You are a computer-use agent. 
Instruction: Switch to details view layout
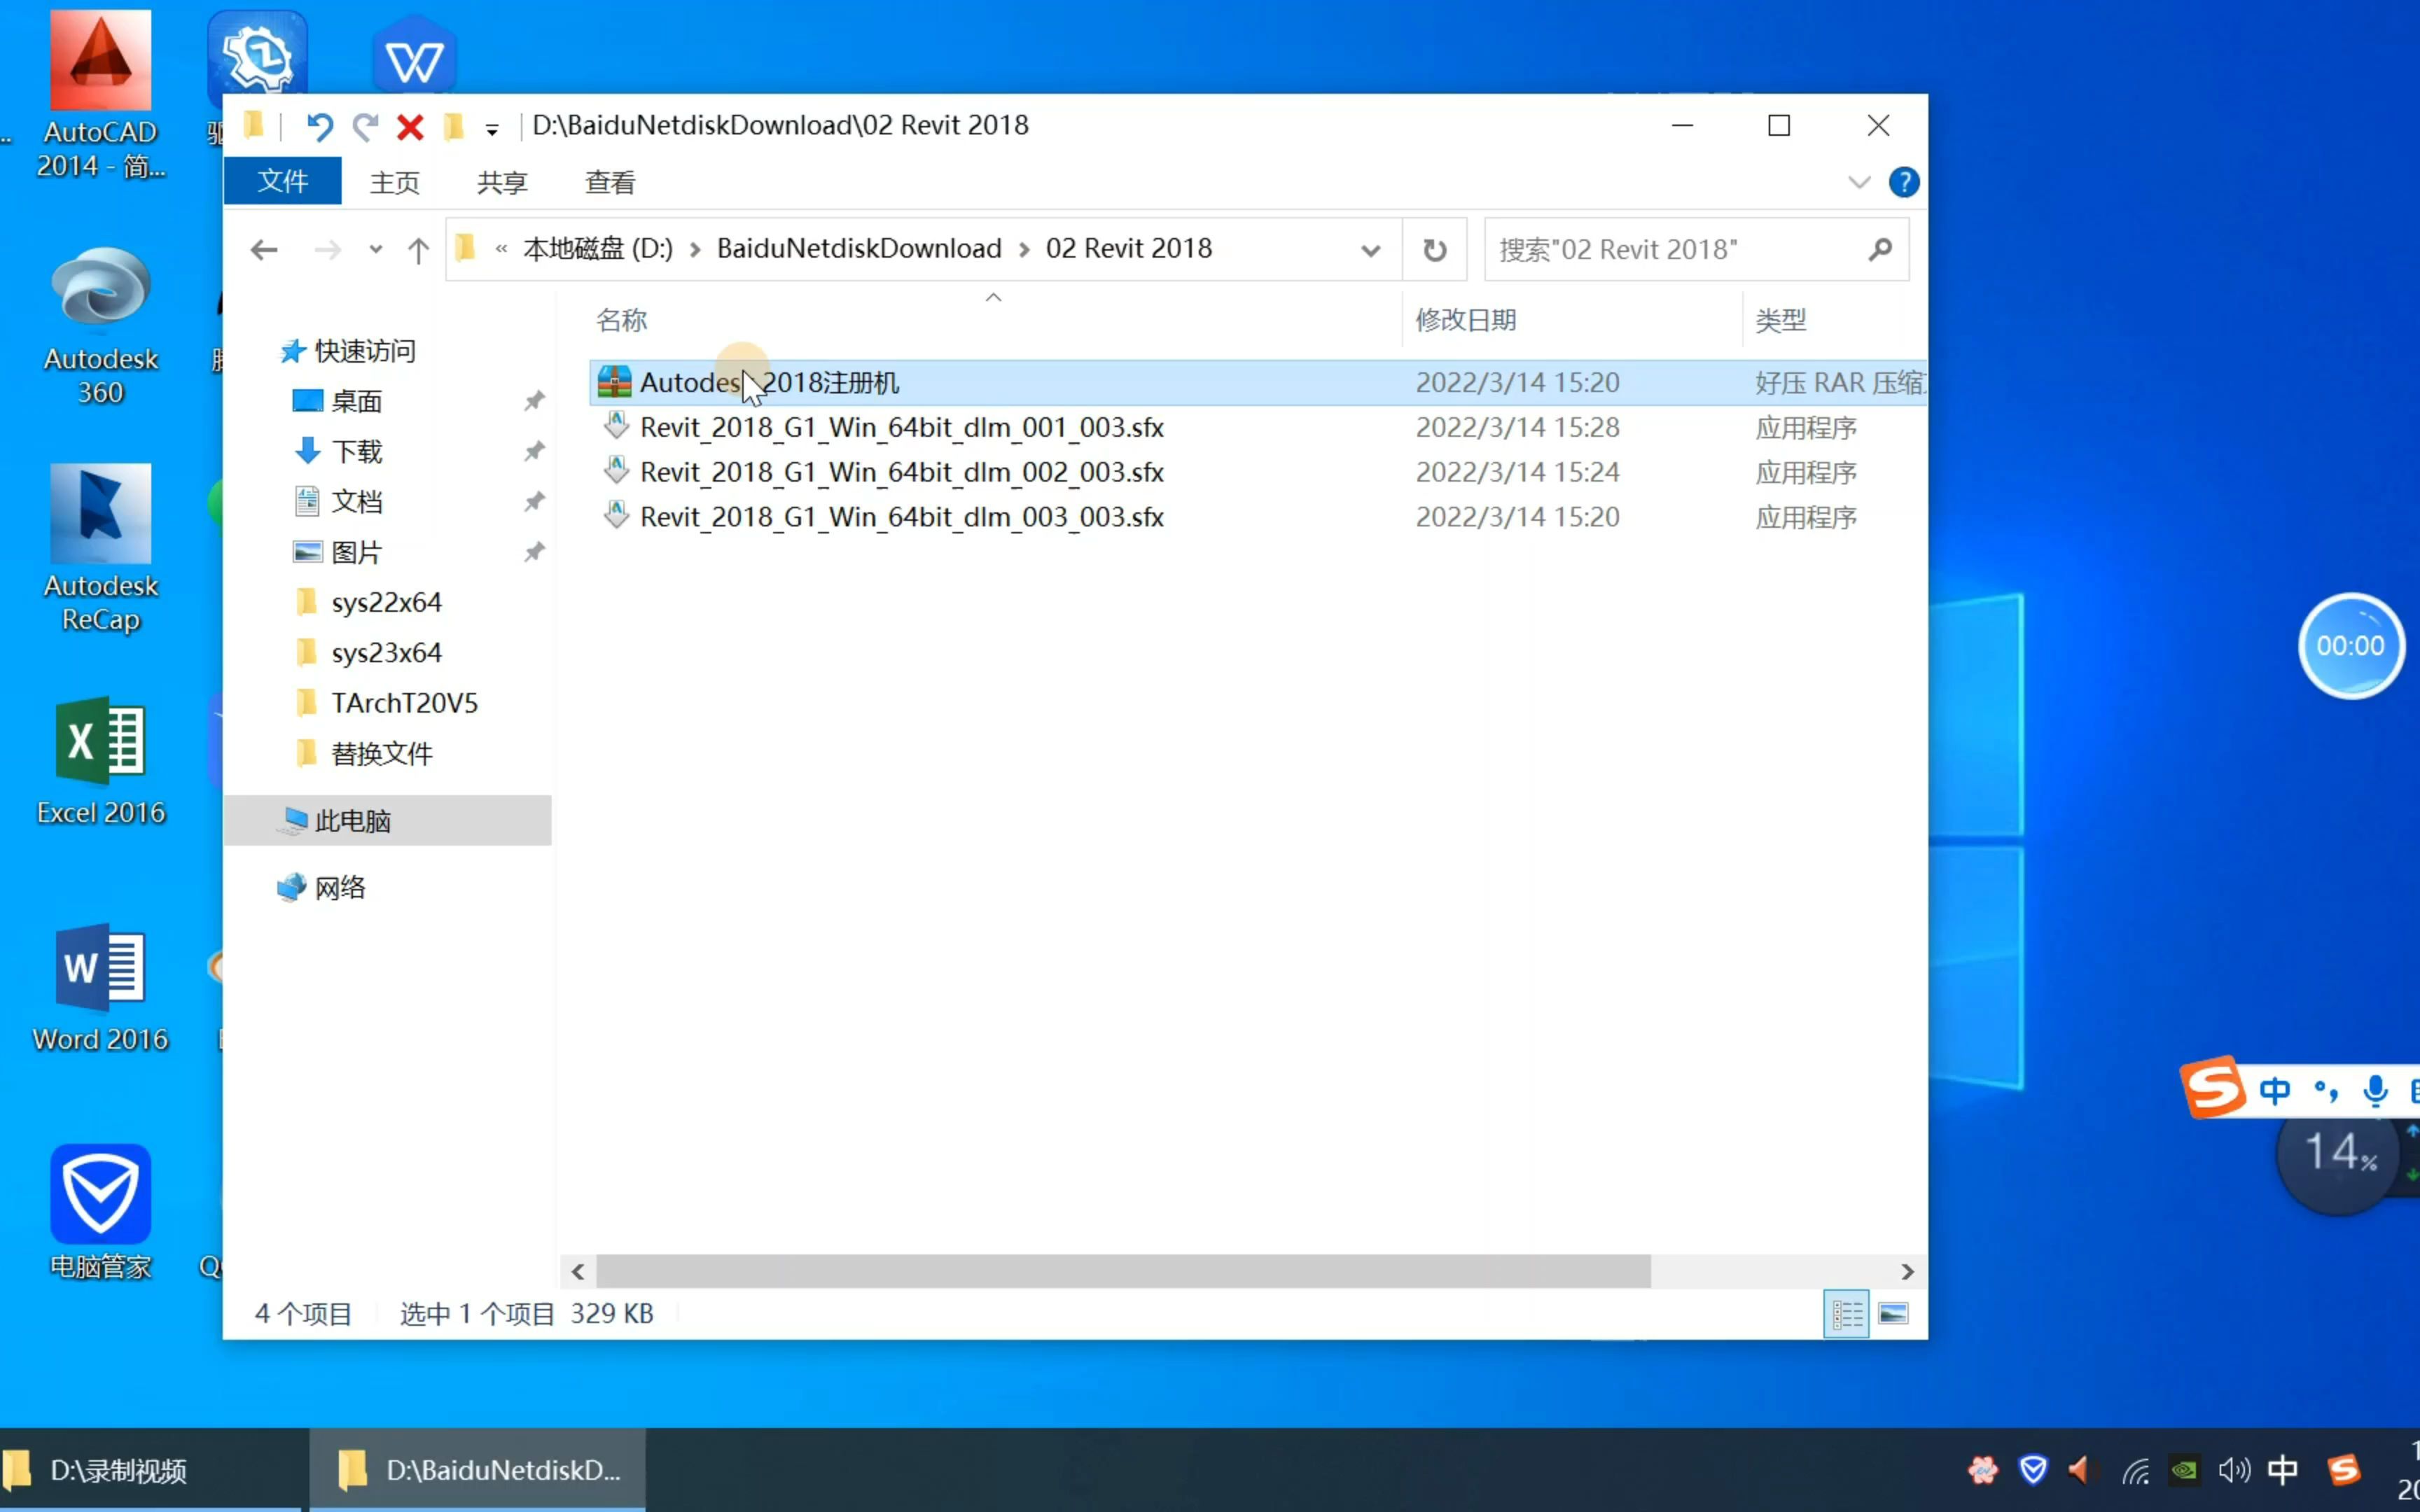point(1846,1313)
